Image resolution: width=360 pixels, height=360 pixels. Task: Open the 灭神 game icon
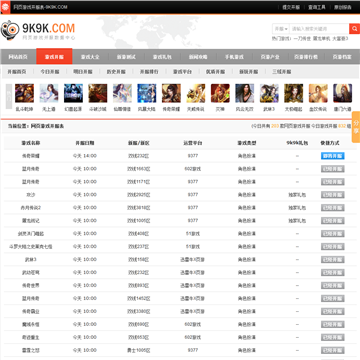click(x=220, y=93)
